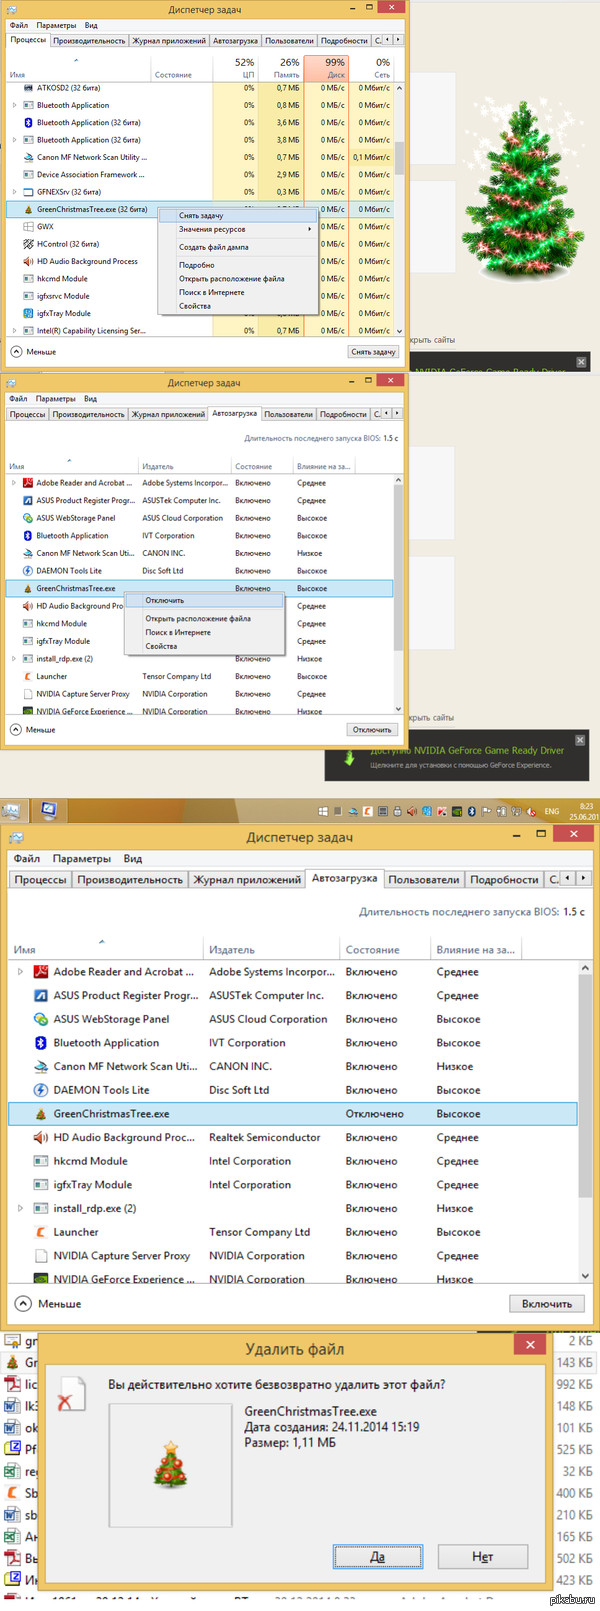
Task: Click DAEMON Tools Lite icon in largest startup list
Action: pyautogui.click(x=41, y=1090)
